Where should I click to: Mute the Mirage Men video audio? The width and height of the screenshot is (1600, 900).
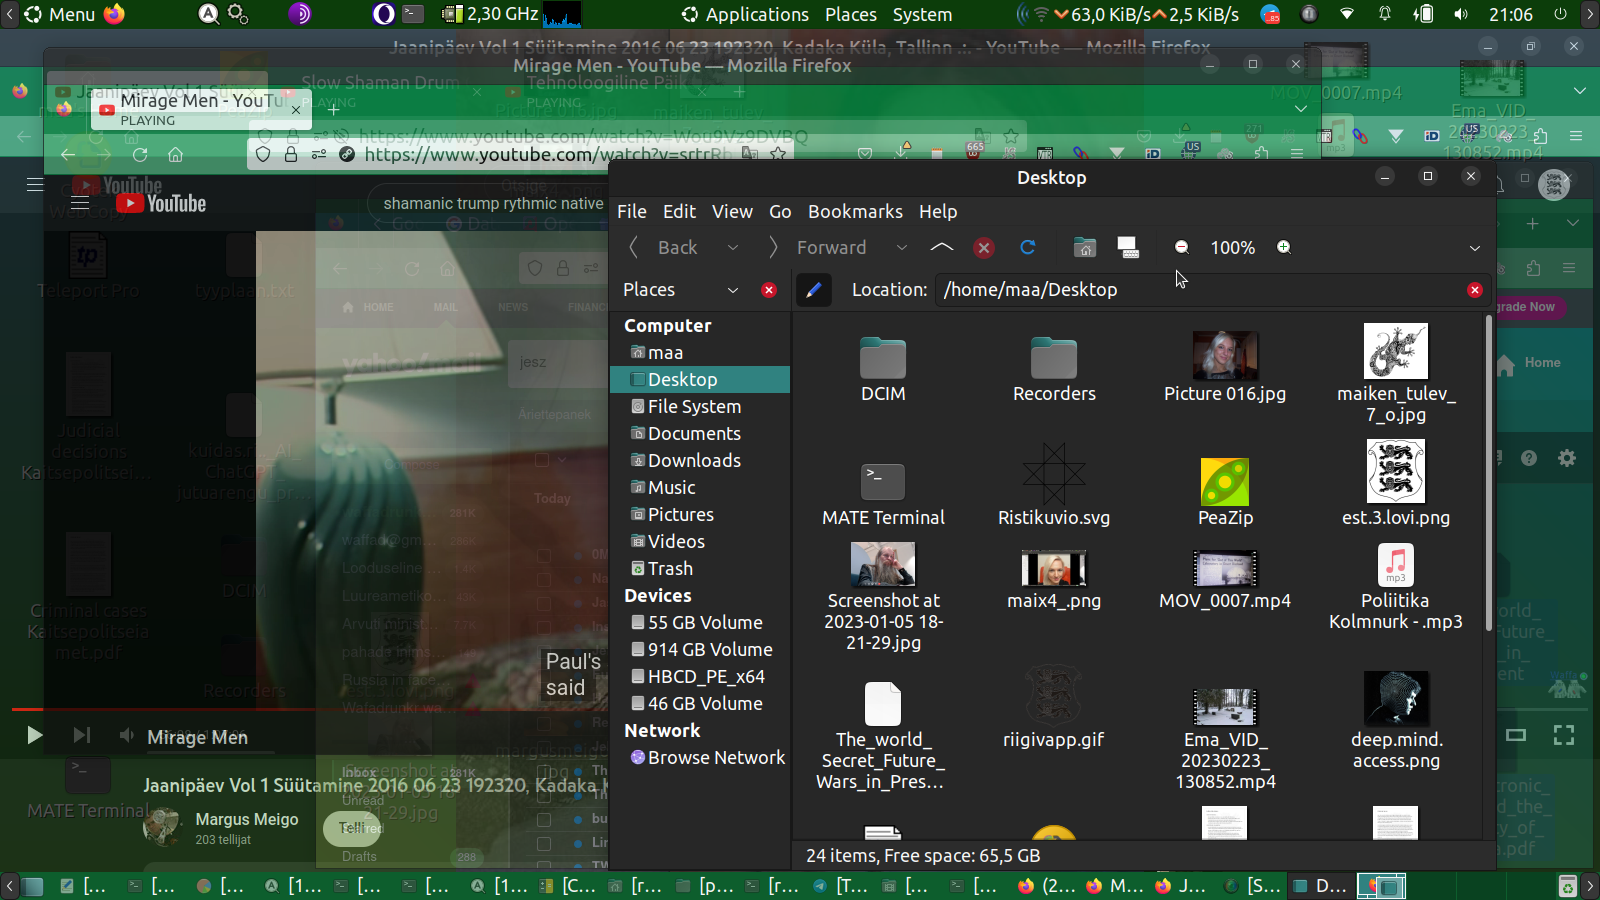pyautogui.click(x=126, y=736)
